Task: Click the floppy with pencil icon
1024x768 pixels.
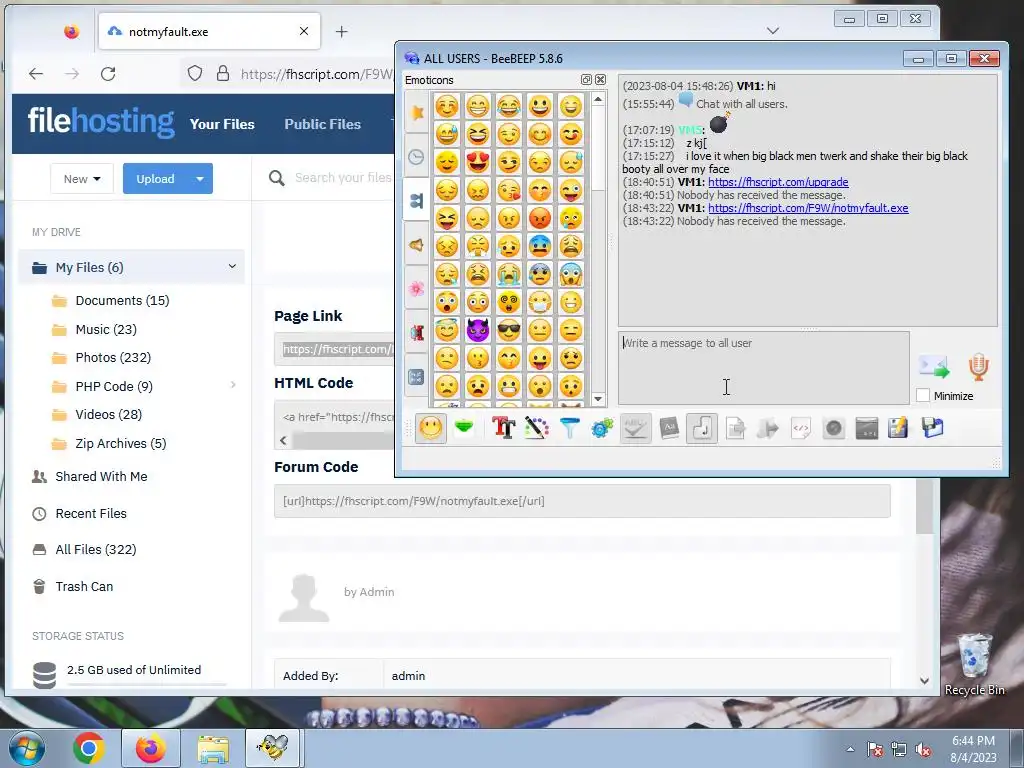Action: [899, 428]
